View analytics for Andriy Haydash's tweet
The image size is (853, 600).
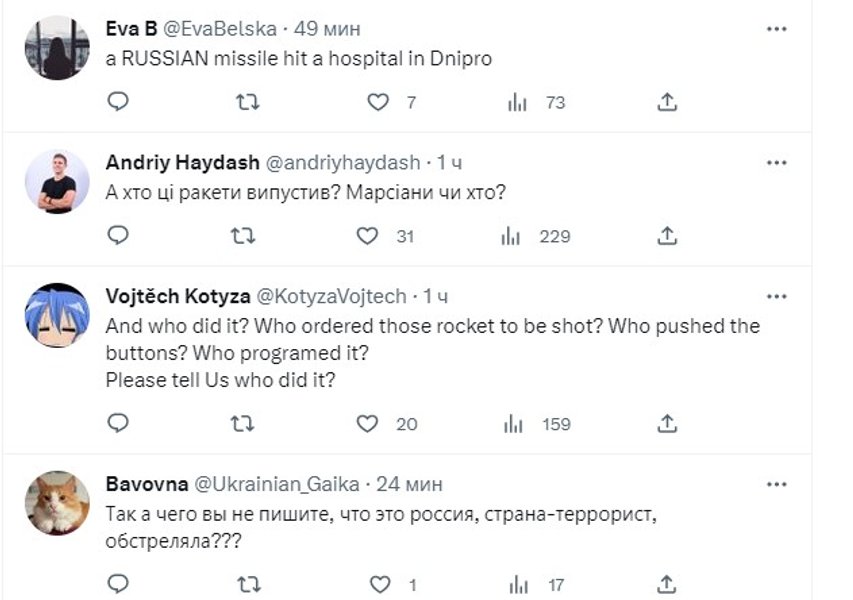pyautogui.click(x=511, y=236)
